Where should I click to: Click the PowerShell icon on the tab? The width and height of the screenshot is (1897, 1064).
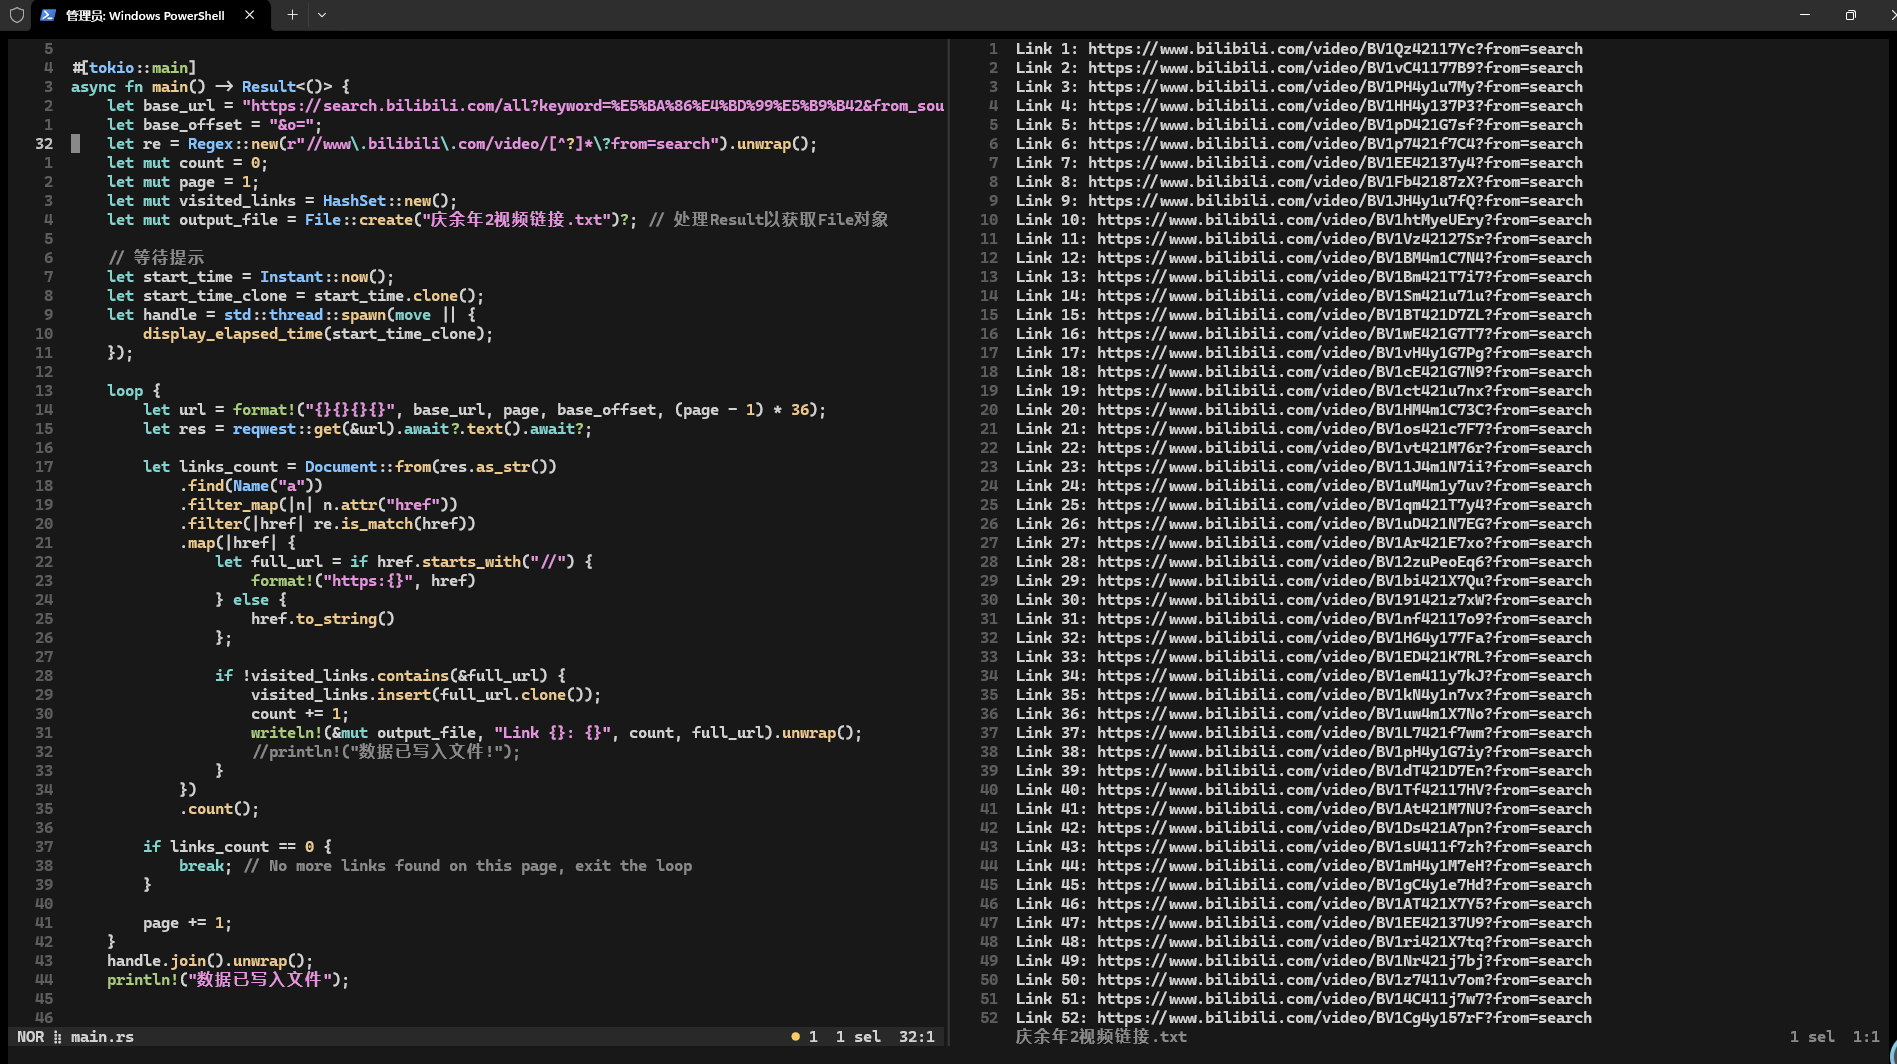click(x=48, y=15)
